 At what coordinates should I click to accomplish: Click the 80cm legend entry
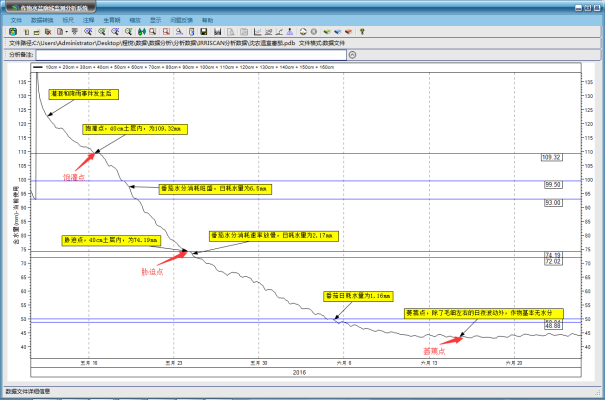pos(171,67)
